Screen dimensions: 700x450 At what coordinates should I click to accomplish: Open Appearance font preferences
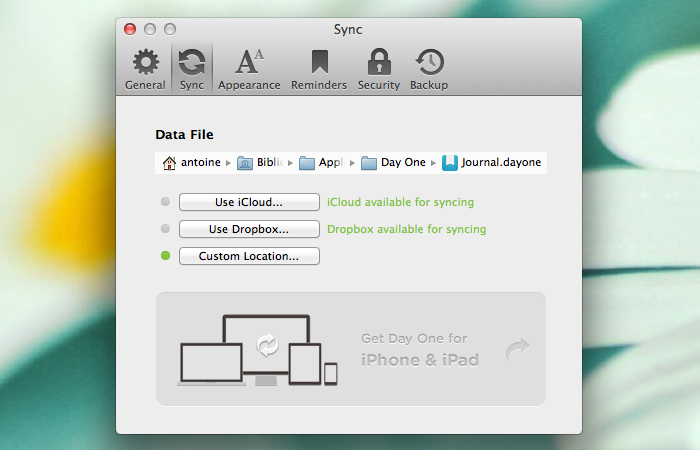click(249, 63)
